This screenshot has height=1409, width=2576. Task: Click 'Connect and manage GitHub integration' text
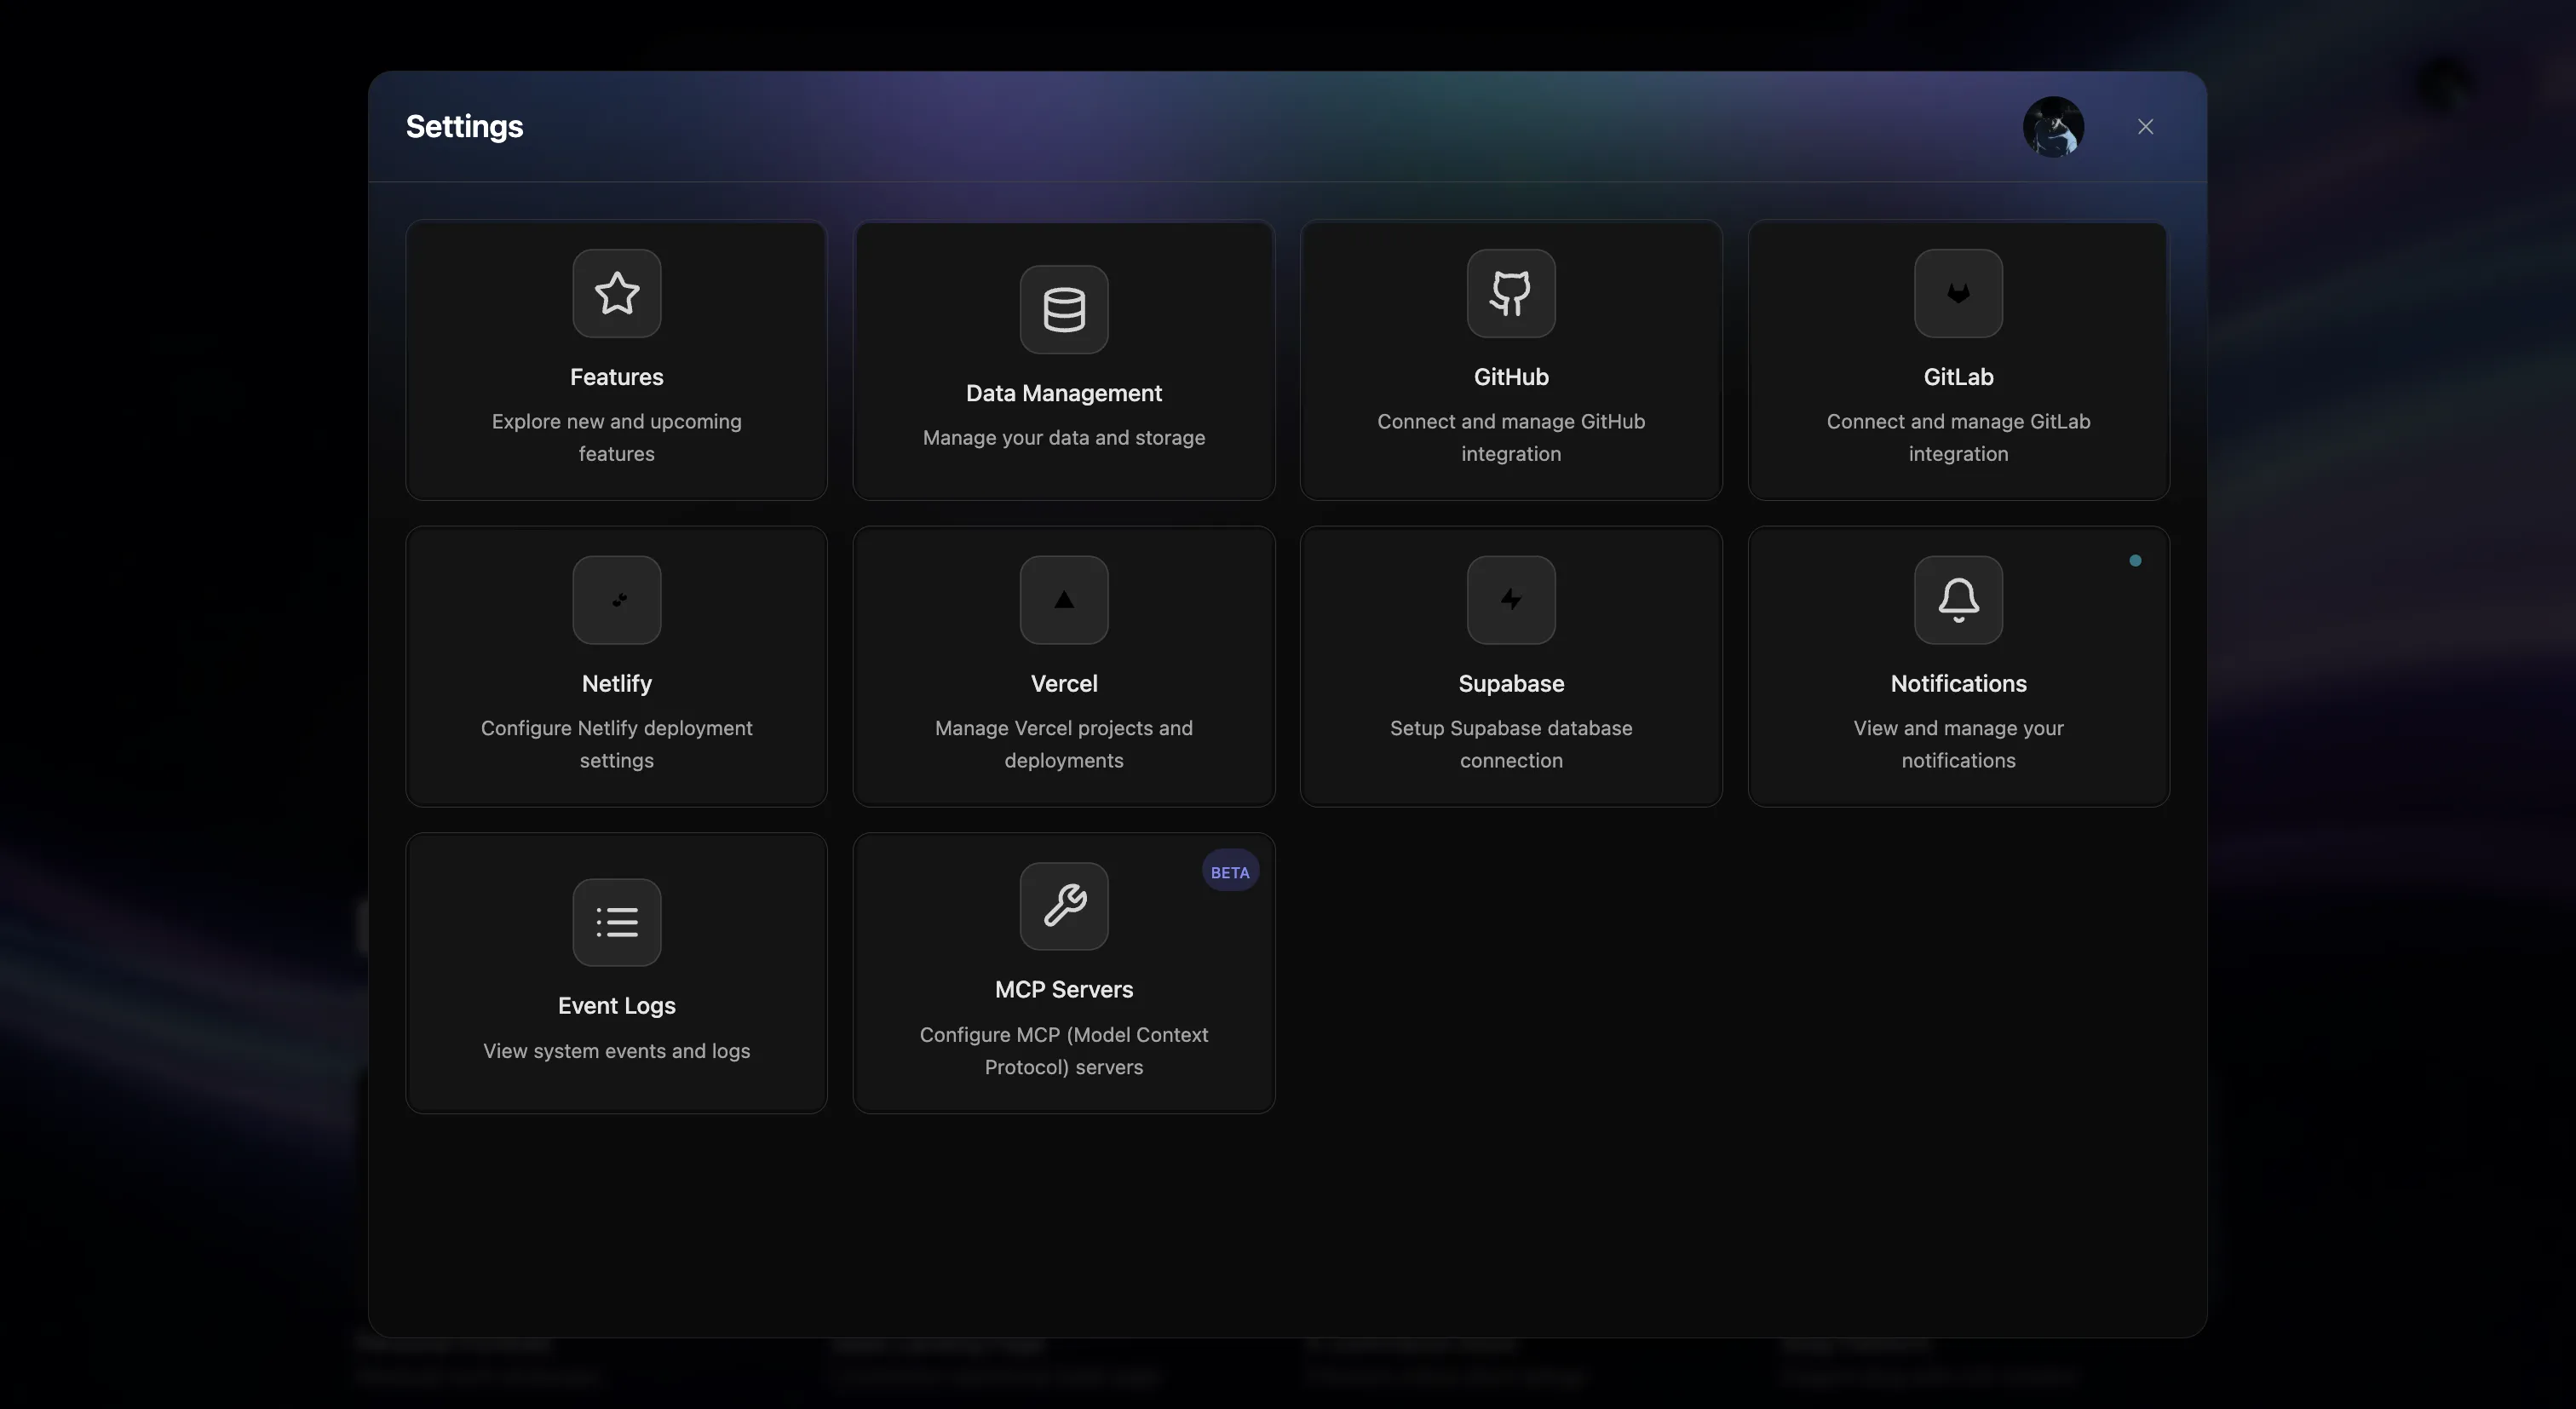pyautogui.click(x=1511, y=437)
